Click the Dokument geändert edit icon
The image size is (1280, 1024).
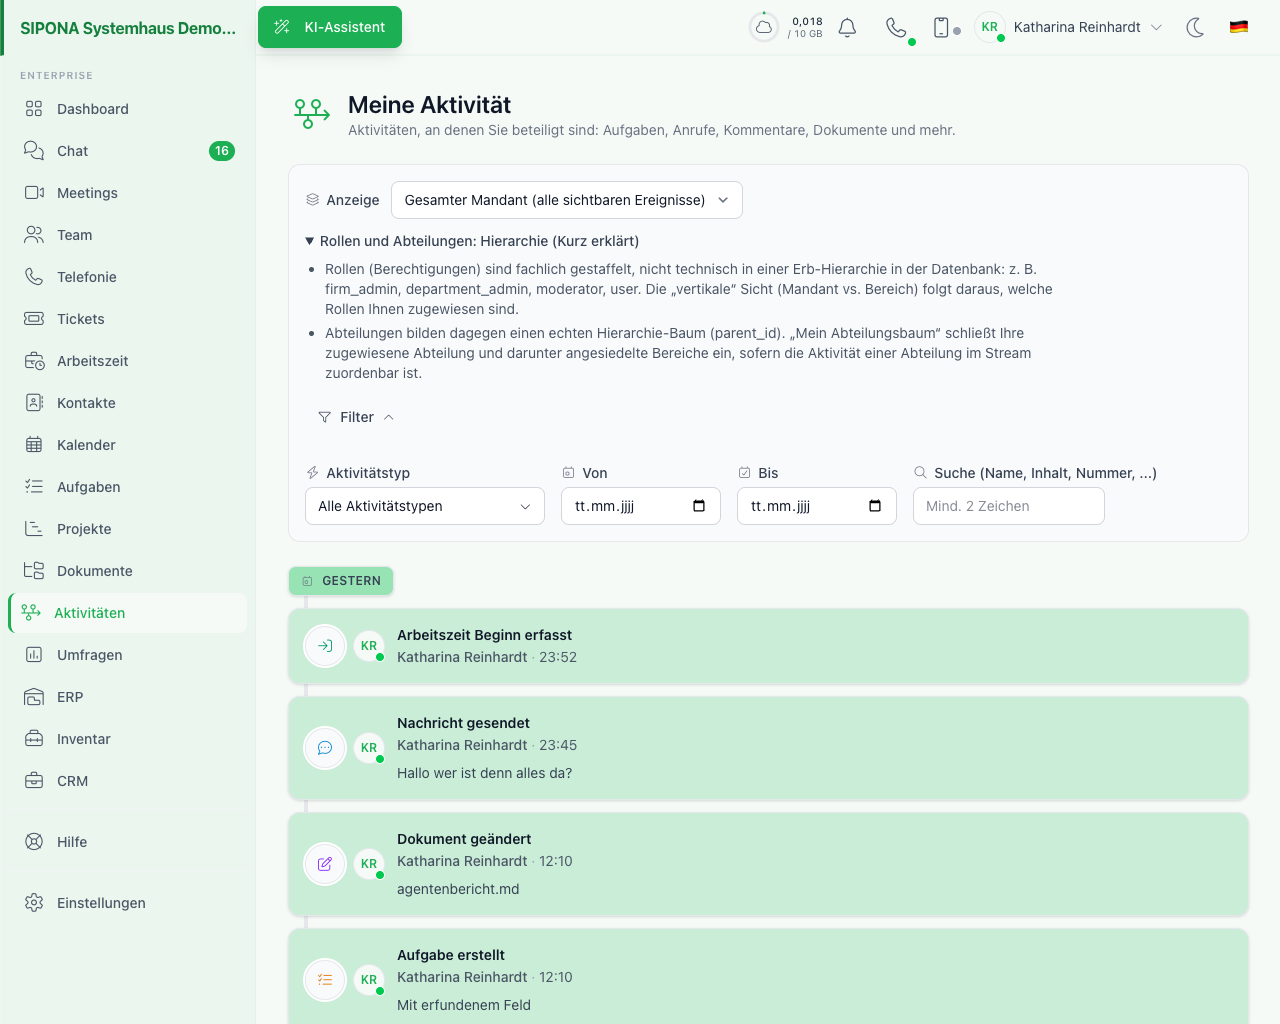click(x=325, y=864)
